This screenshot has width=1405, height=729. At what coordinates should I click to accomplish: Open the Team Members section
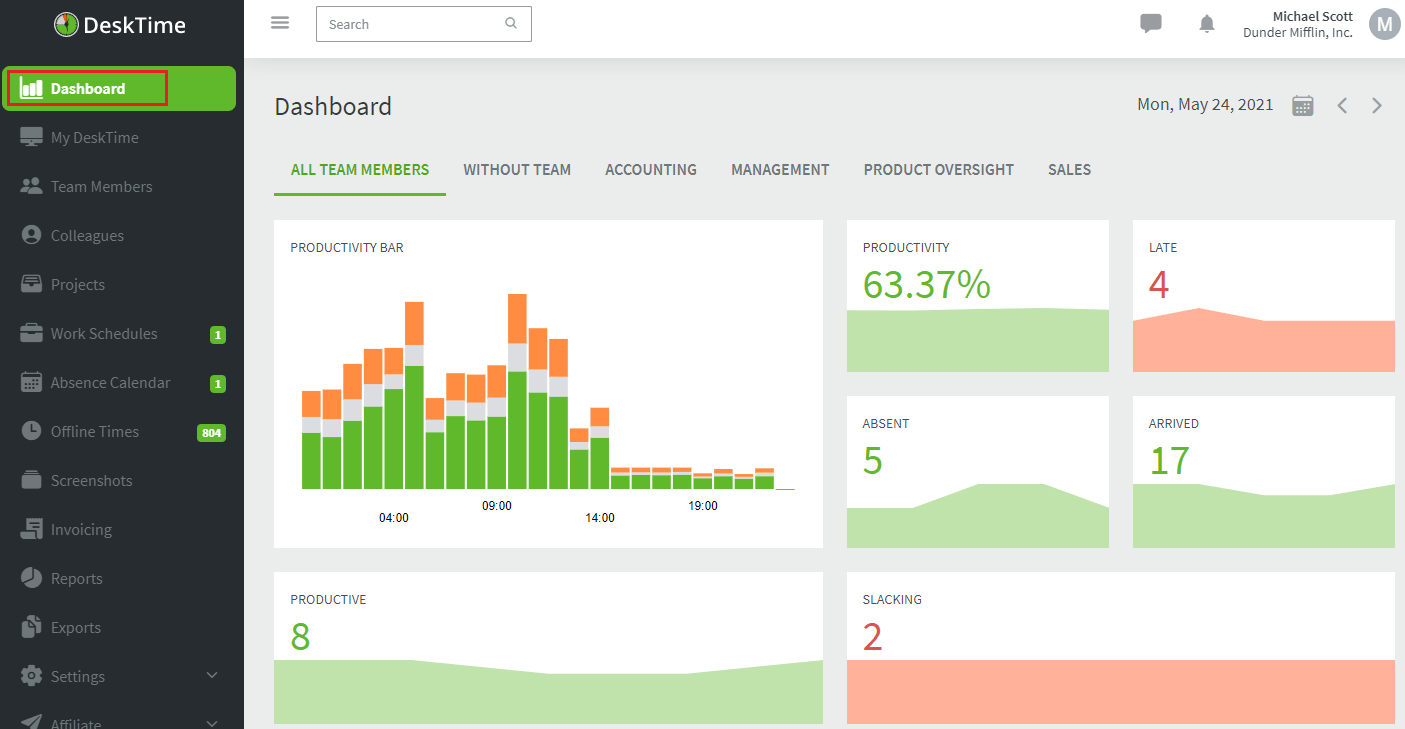click(101, 185)
